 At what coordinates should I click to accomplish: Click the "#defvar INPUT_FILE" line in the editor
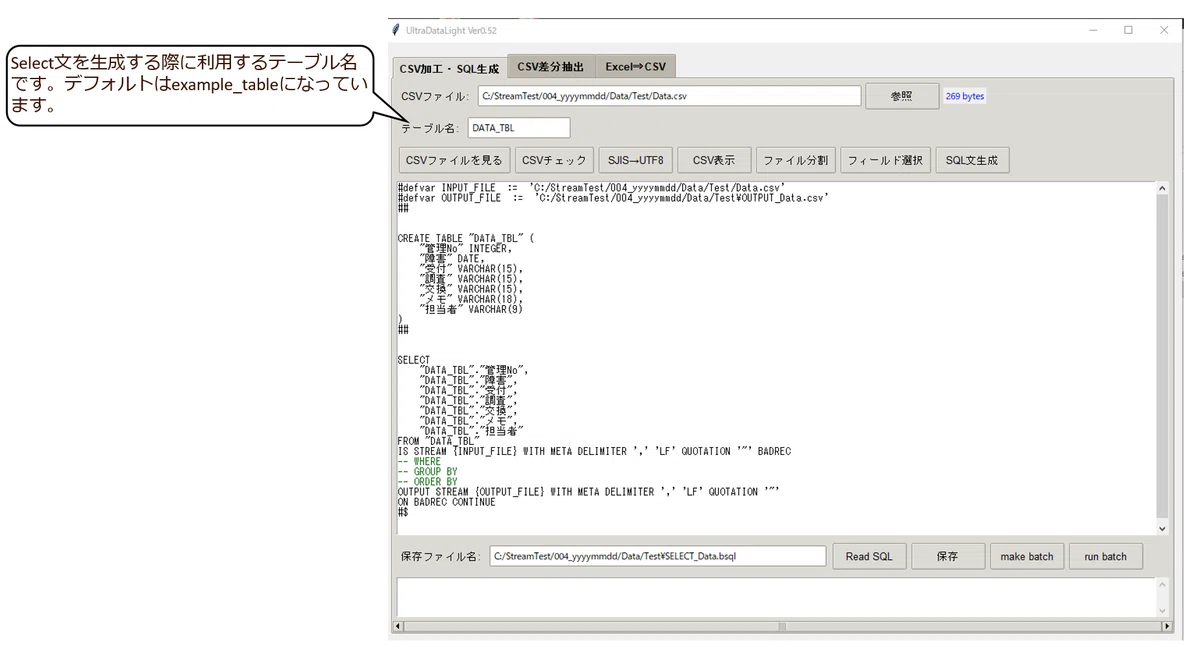[x=591, y=187]
